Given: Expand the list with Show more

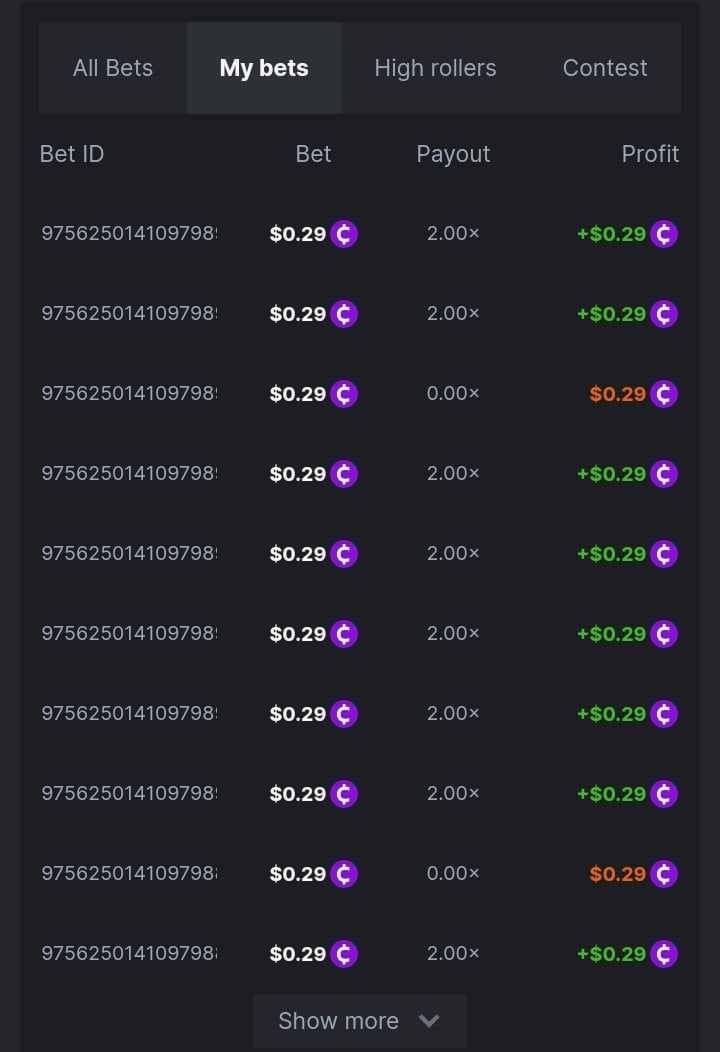Looking at the screenshot, I should 338,1021.
